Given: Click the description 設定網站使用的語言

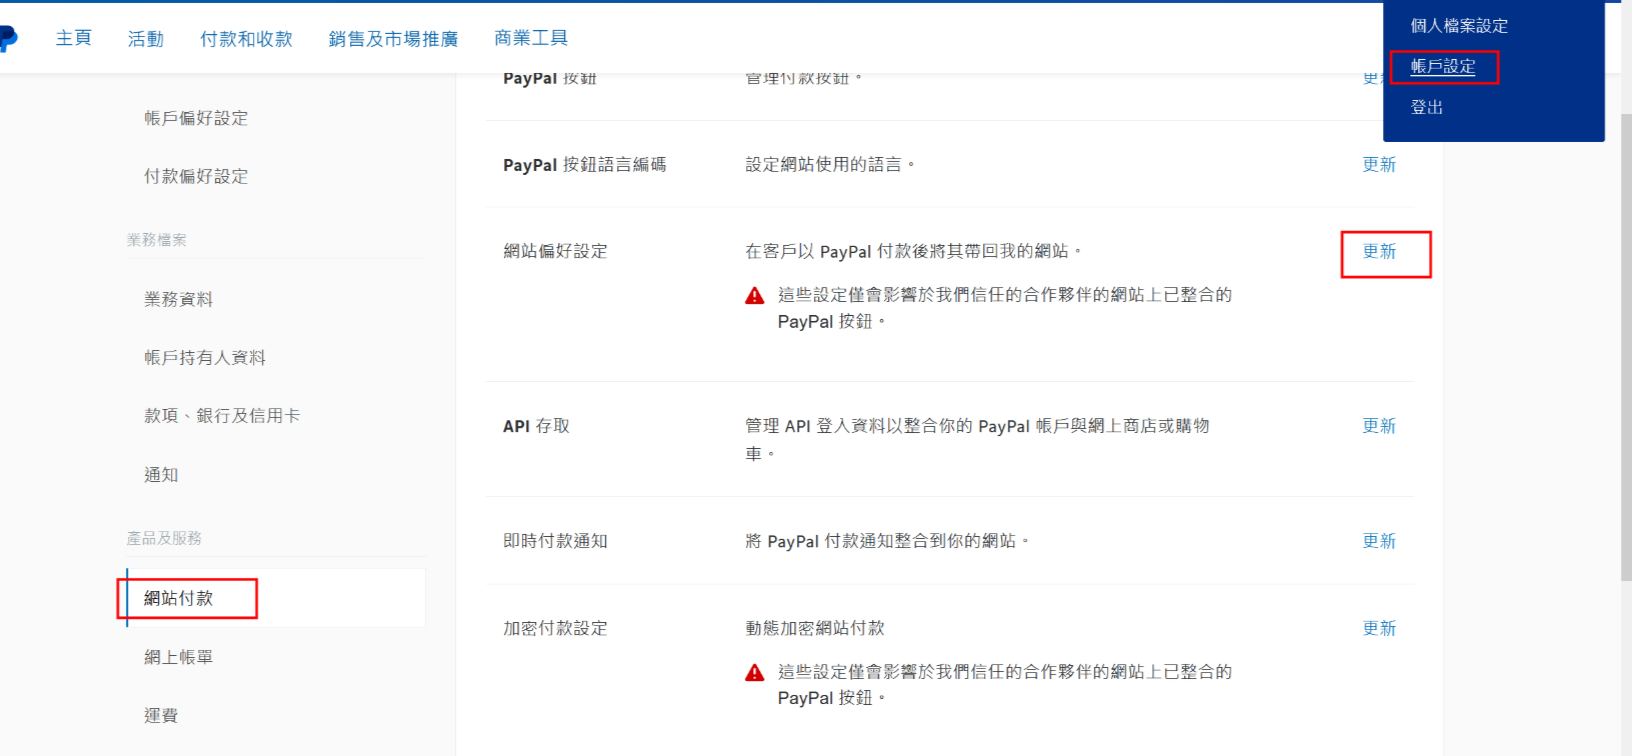Looking at the screenshot, I should pyautogui.click(x=830, y=164).
